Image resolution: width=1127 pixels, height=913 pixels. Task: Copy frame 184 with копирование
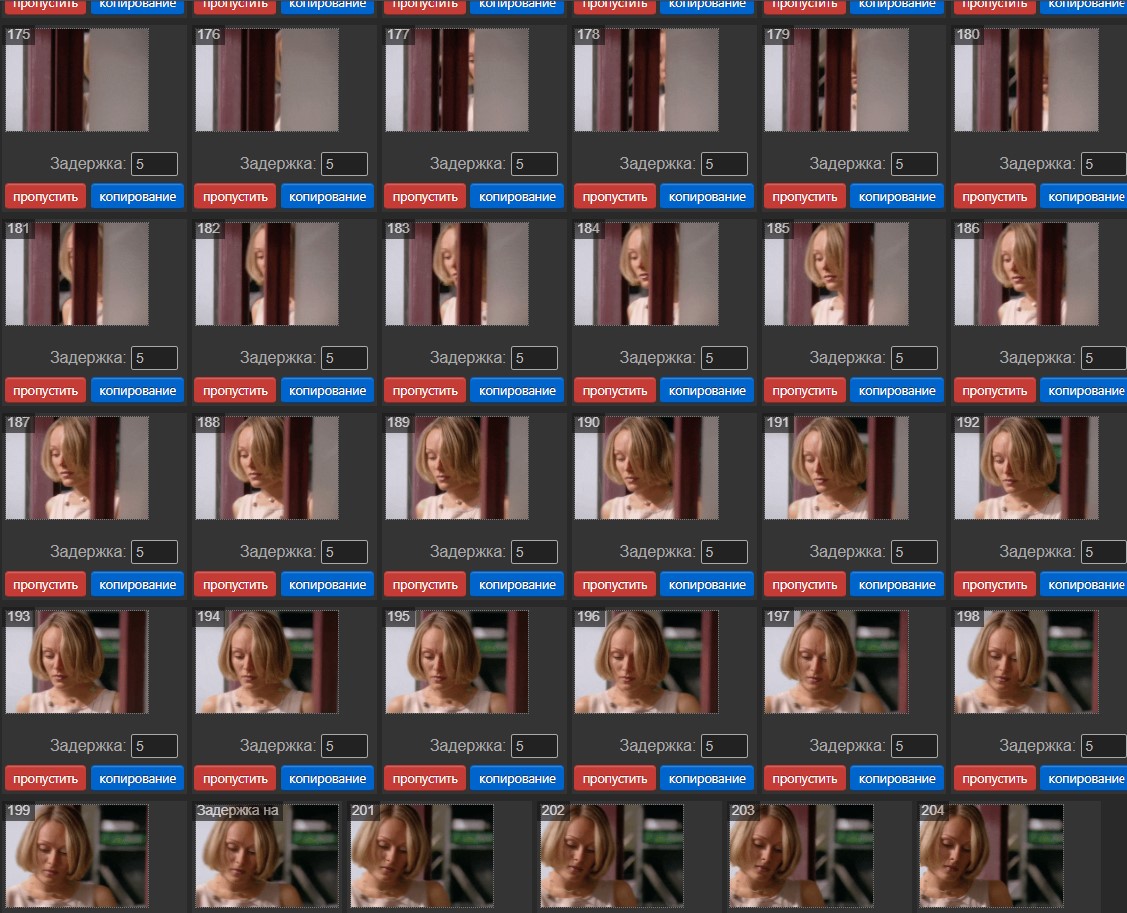point(707,390)
